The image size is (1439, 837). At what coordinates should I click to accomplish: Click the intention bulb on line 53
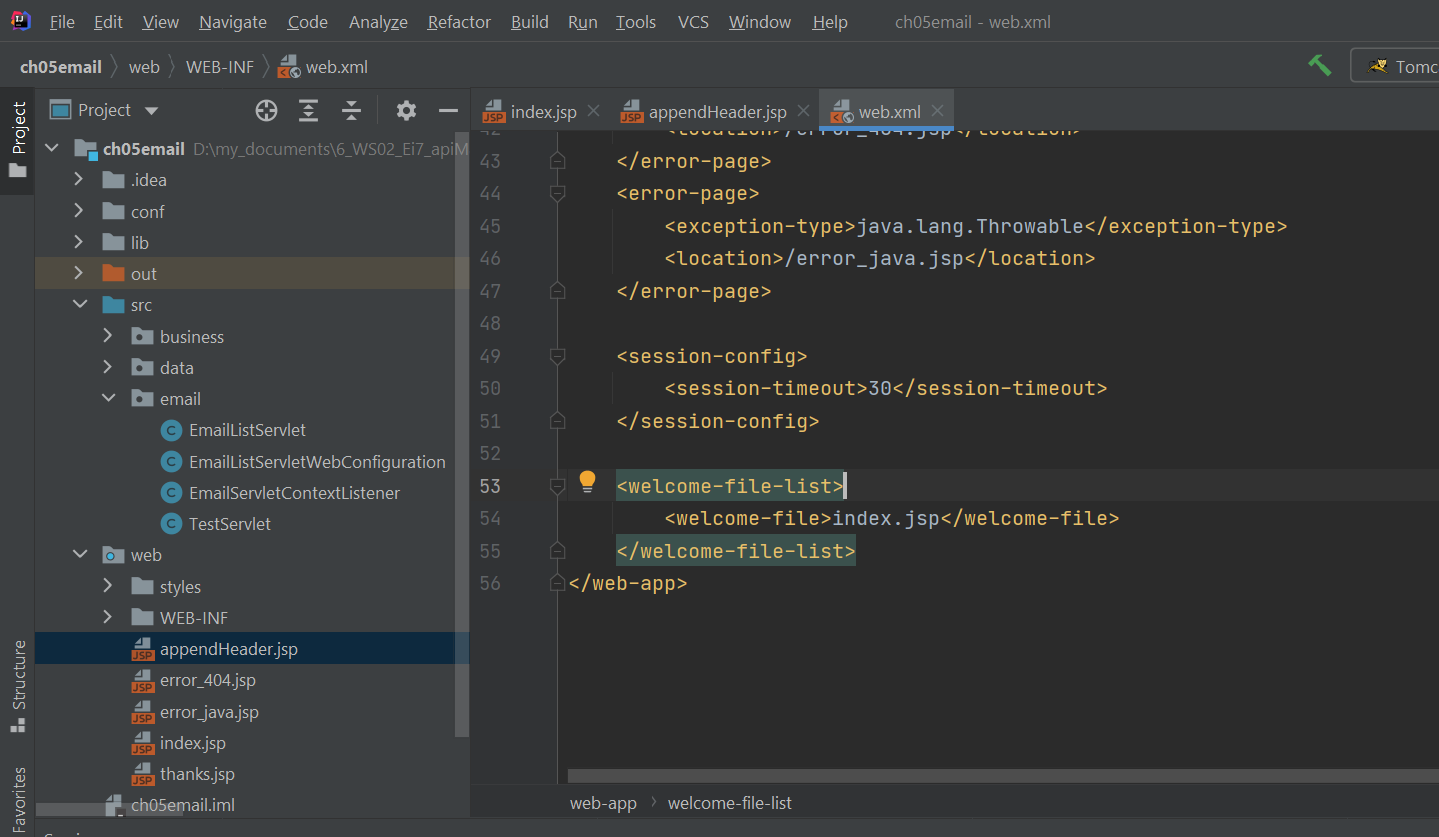(x=588, y=482)
